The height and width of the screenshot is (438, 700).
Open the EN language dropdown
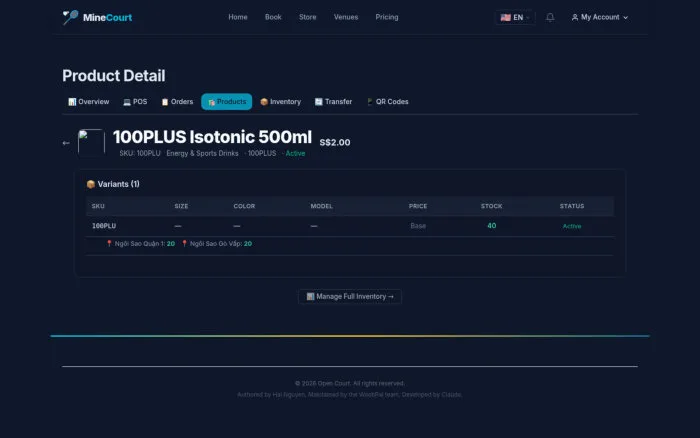pos(515,17)
